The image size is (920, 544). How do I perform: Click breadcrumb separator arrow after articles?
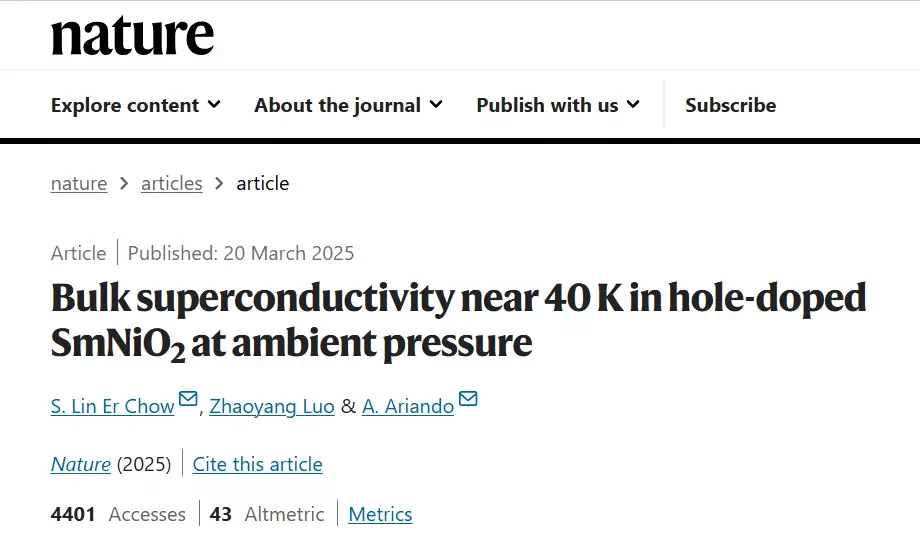coord(219,184)
